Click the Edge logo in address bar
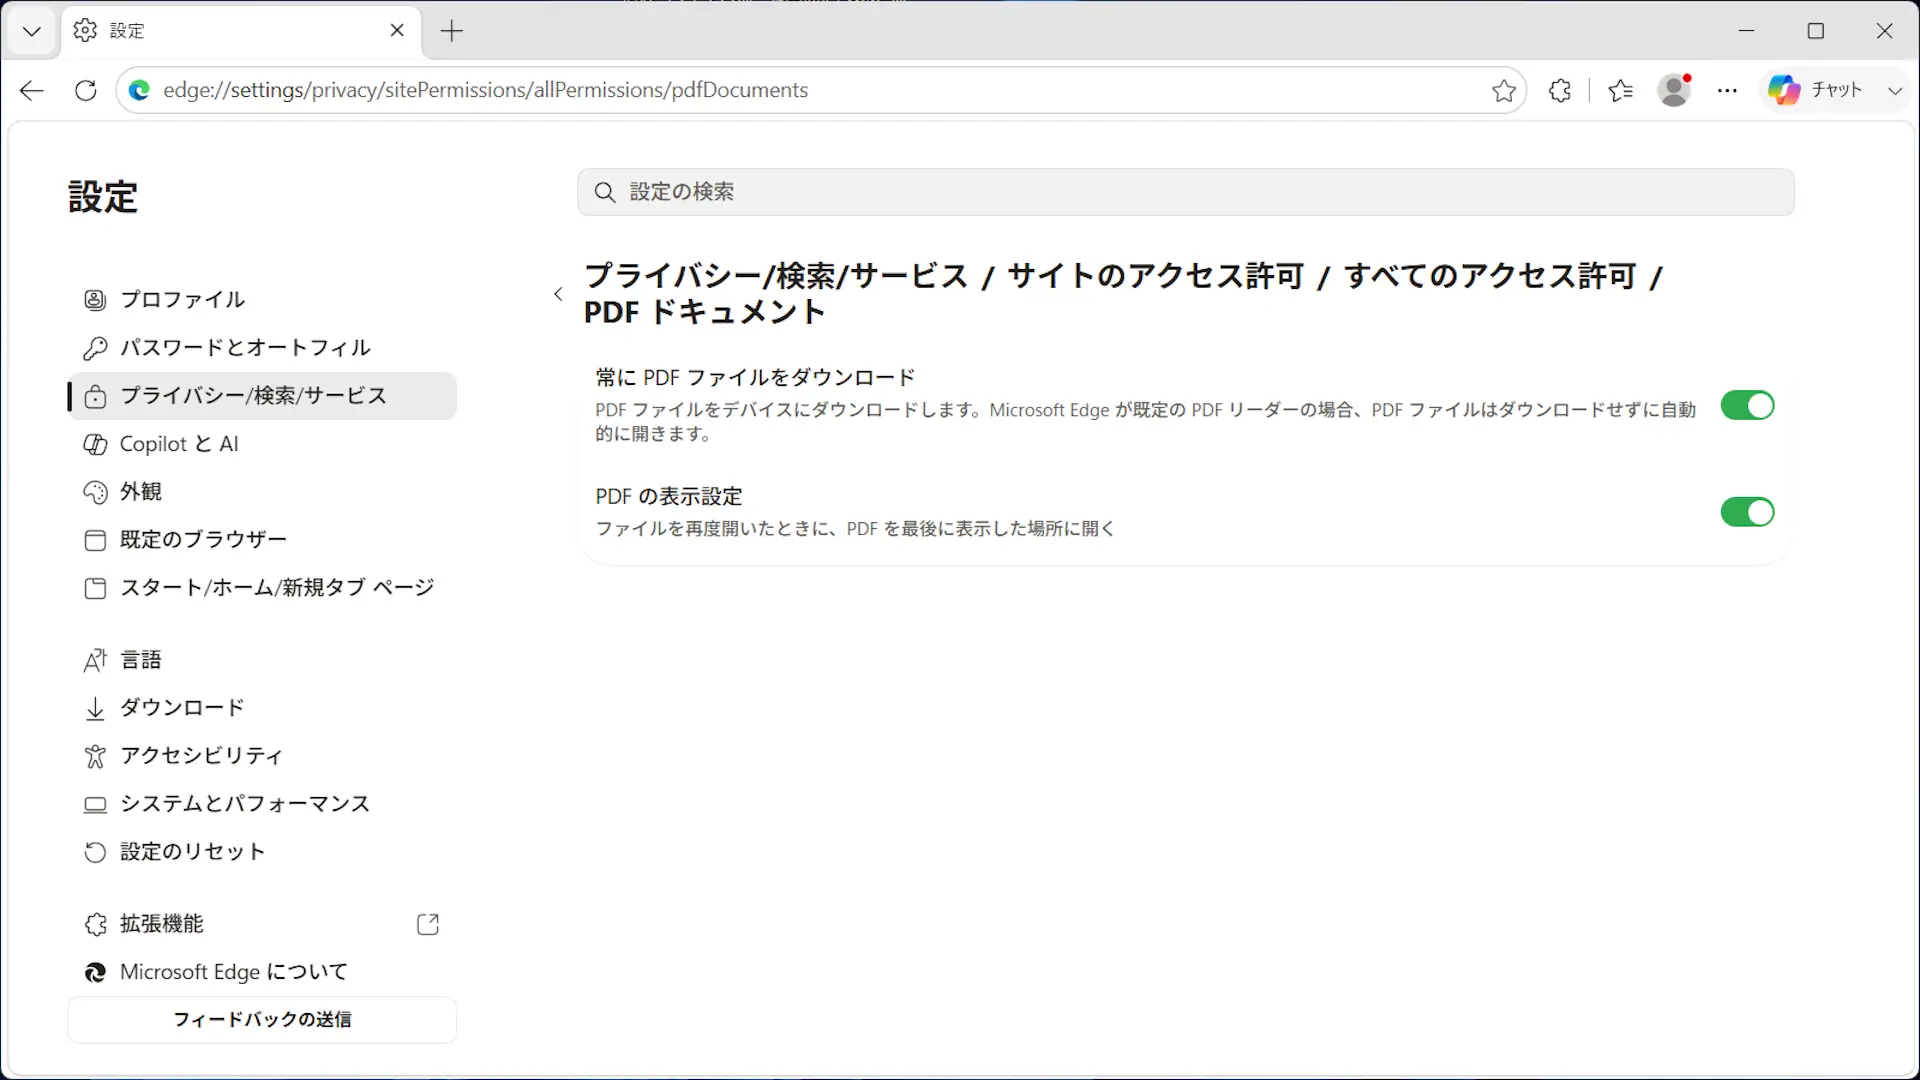The image size is (1920, 1080). click(140, 90)
